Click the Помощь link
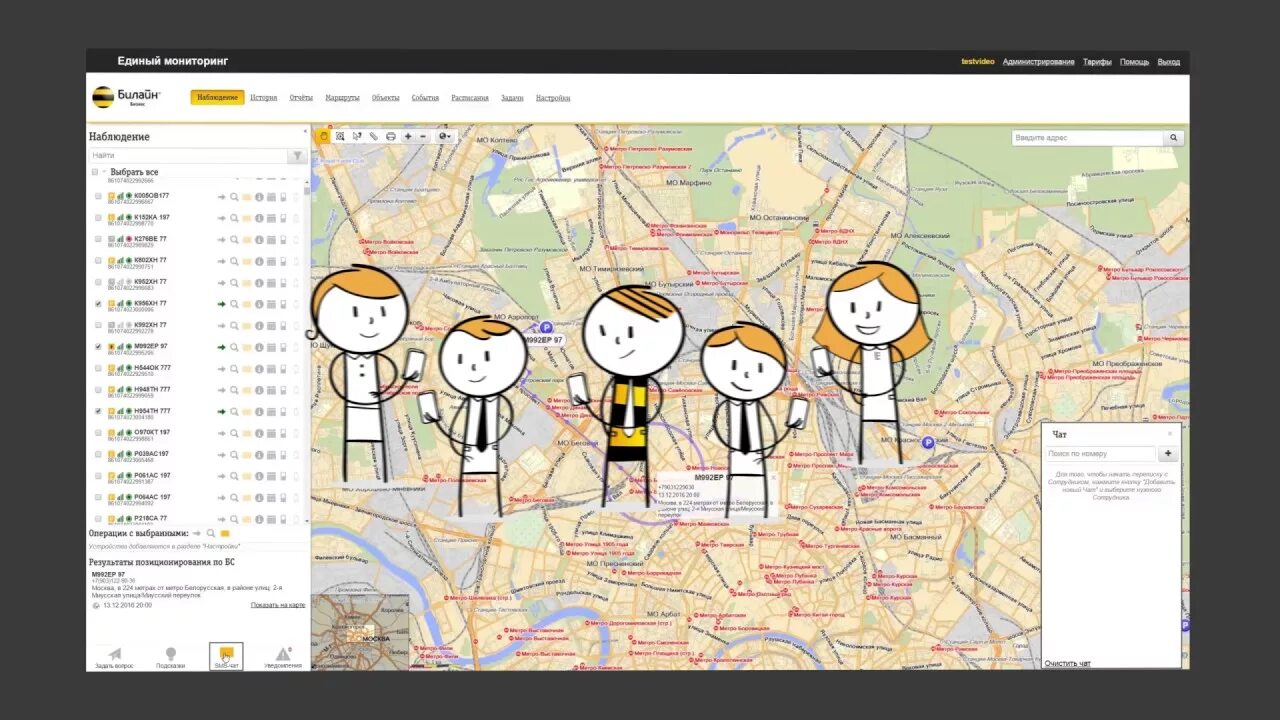 point(1134,62)
